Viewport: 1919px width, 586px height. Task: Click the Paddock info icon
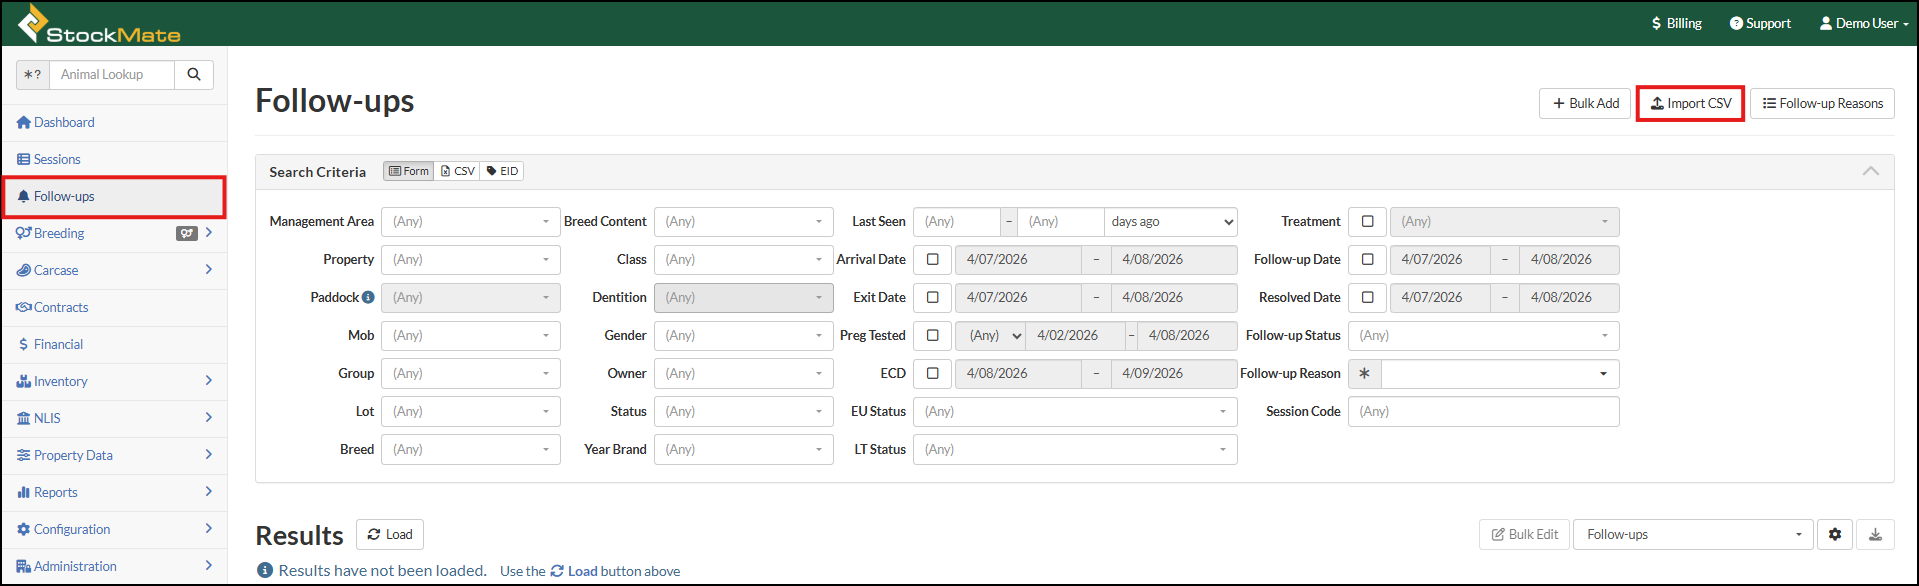click(x=368, y=297)
